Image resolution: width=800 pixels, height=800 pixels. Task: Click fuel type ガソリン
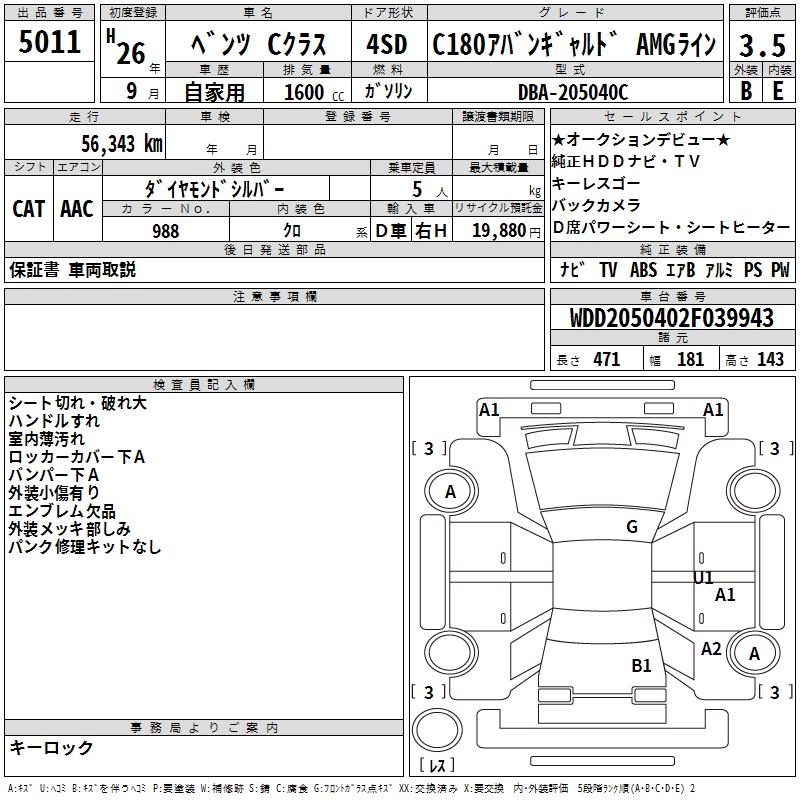388,91
